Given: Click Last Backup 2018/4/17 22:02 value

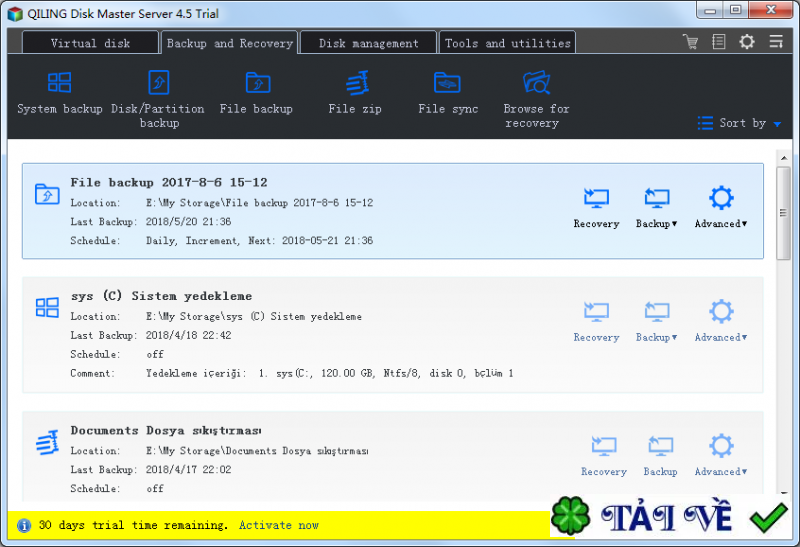Looking at the screenshot, I should pyautogui.click(x=188, y=469).
